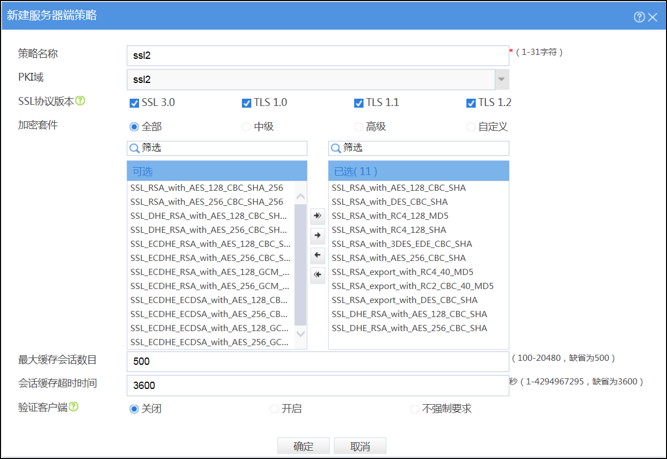This screenshot has height=459, width=667.
Task: Click help icon beside SSL协议版本 label
Action: [x=81, y=101]
